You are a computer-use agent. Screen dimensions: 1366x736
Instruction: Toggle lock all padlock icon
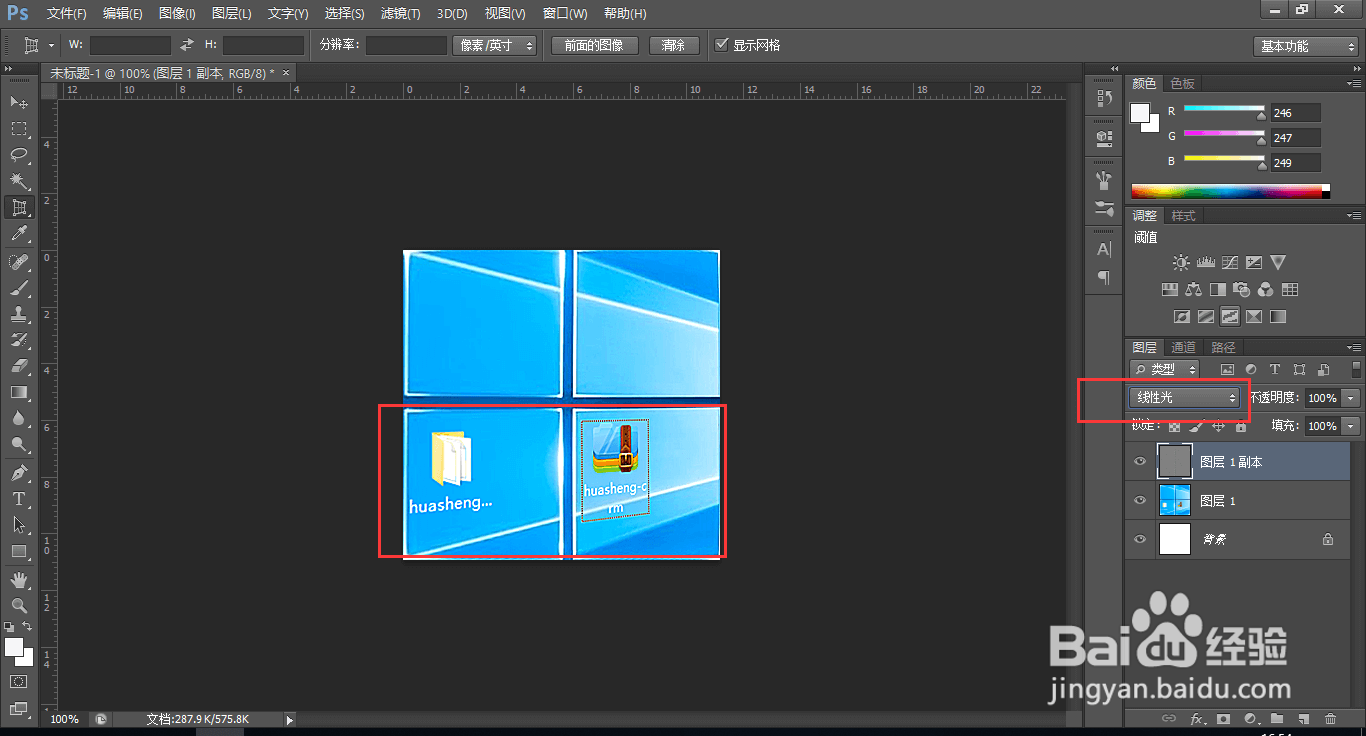[1240, 426]
